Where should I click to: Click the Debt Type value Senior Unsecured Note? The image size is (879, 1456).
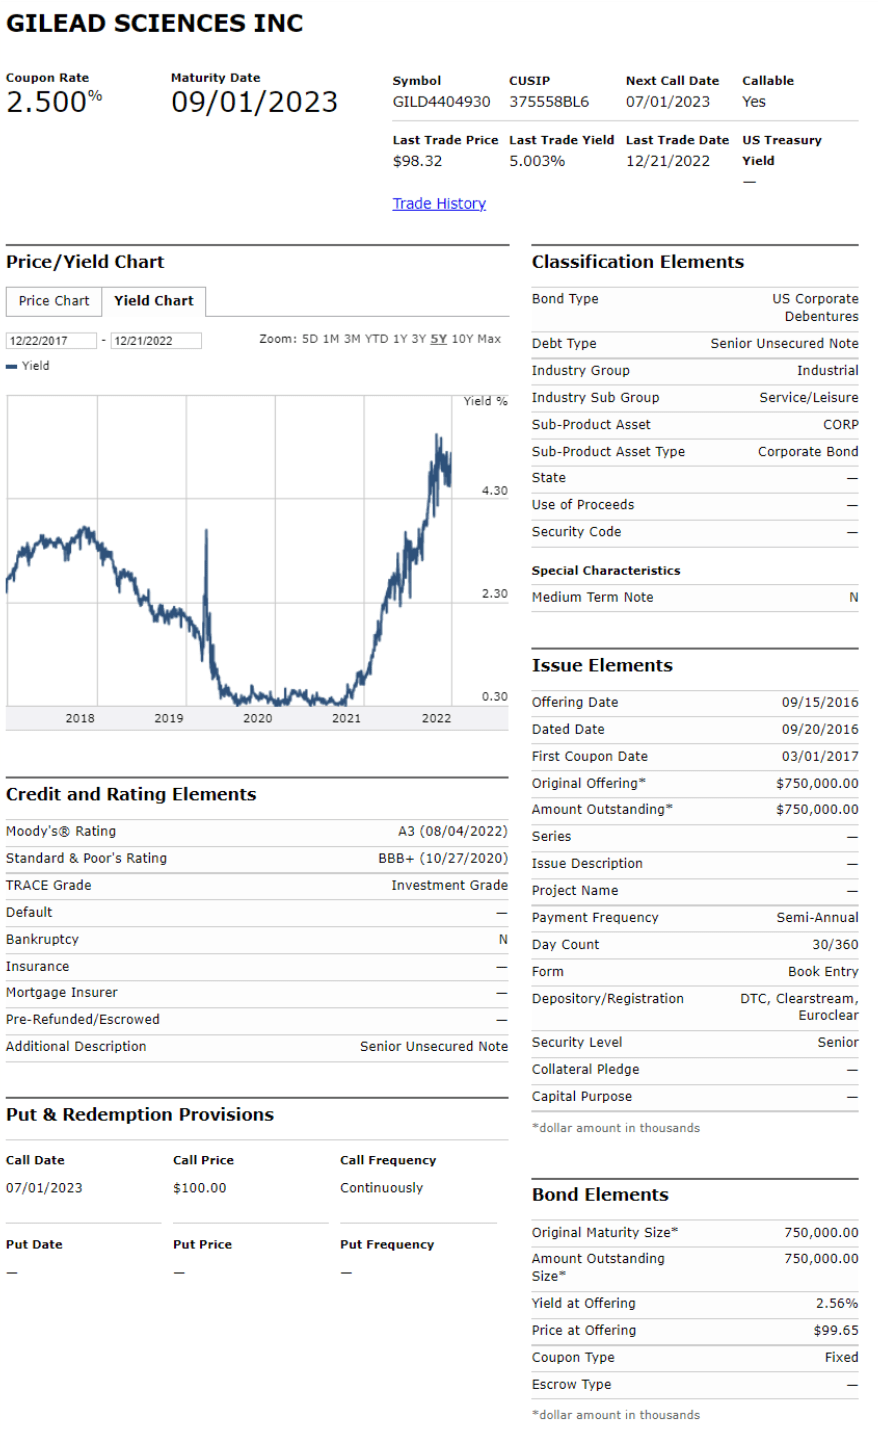click(x=785, y=344)
